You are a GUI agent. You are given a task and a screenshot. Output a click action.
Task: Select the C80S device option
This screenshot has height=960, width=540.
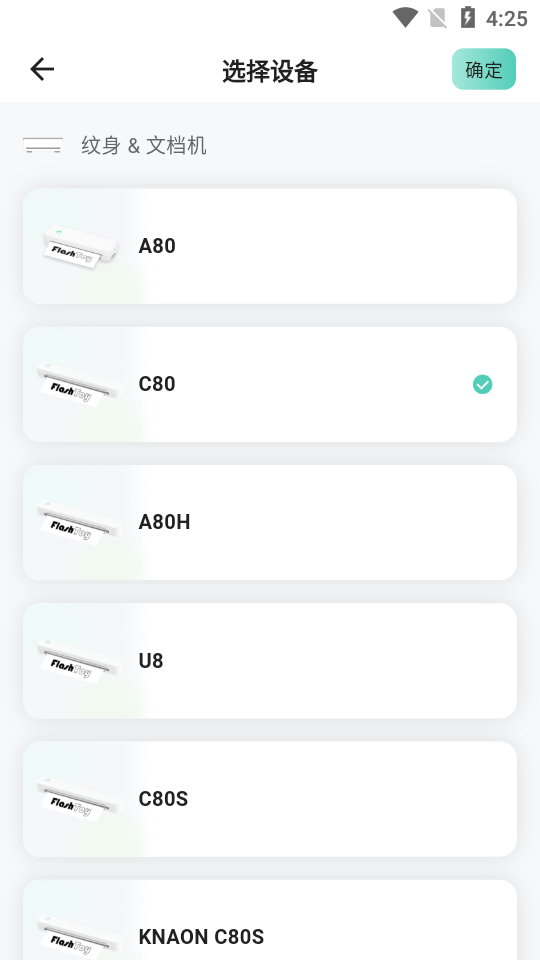270,799
